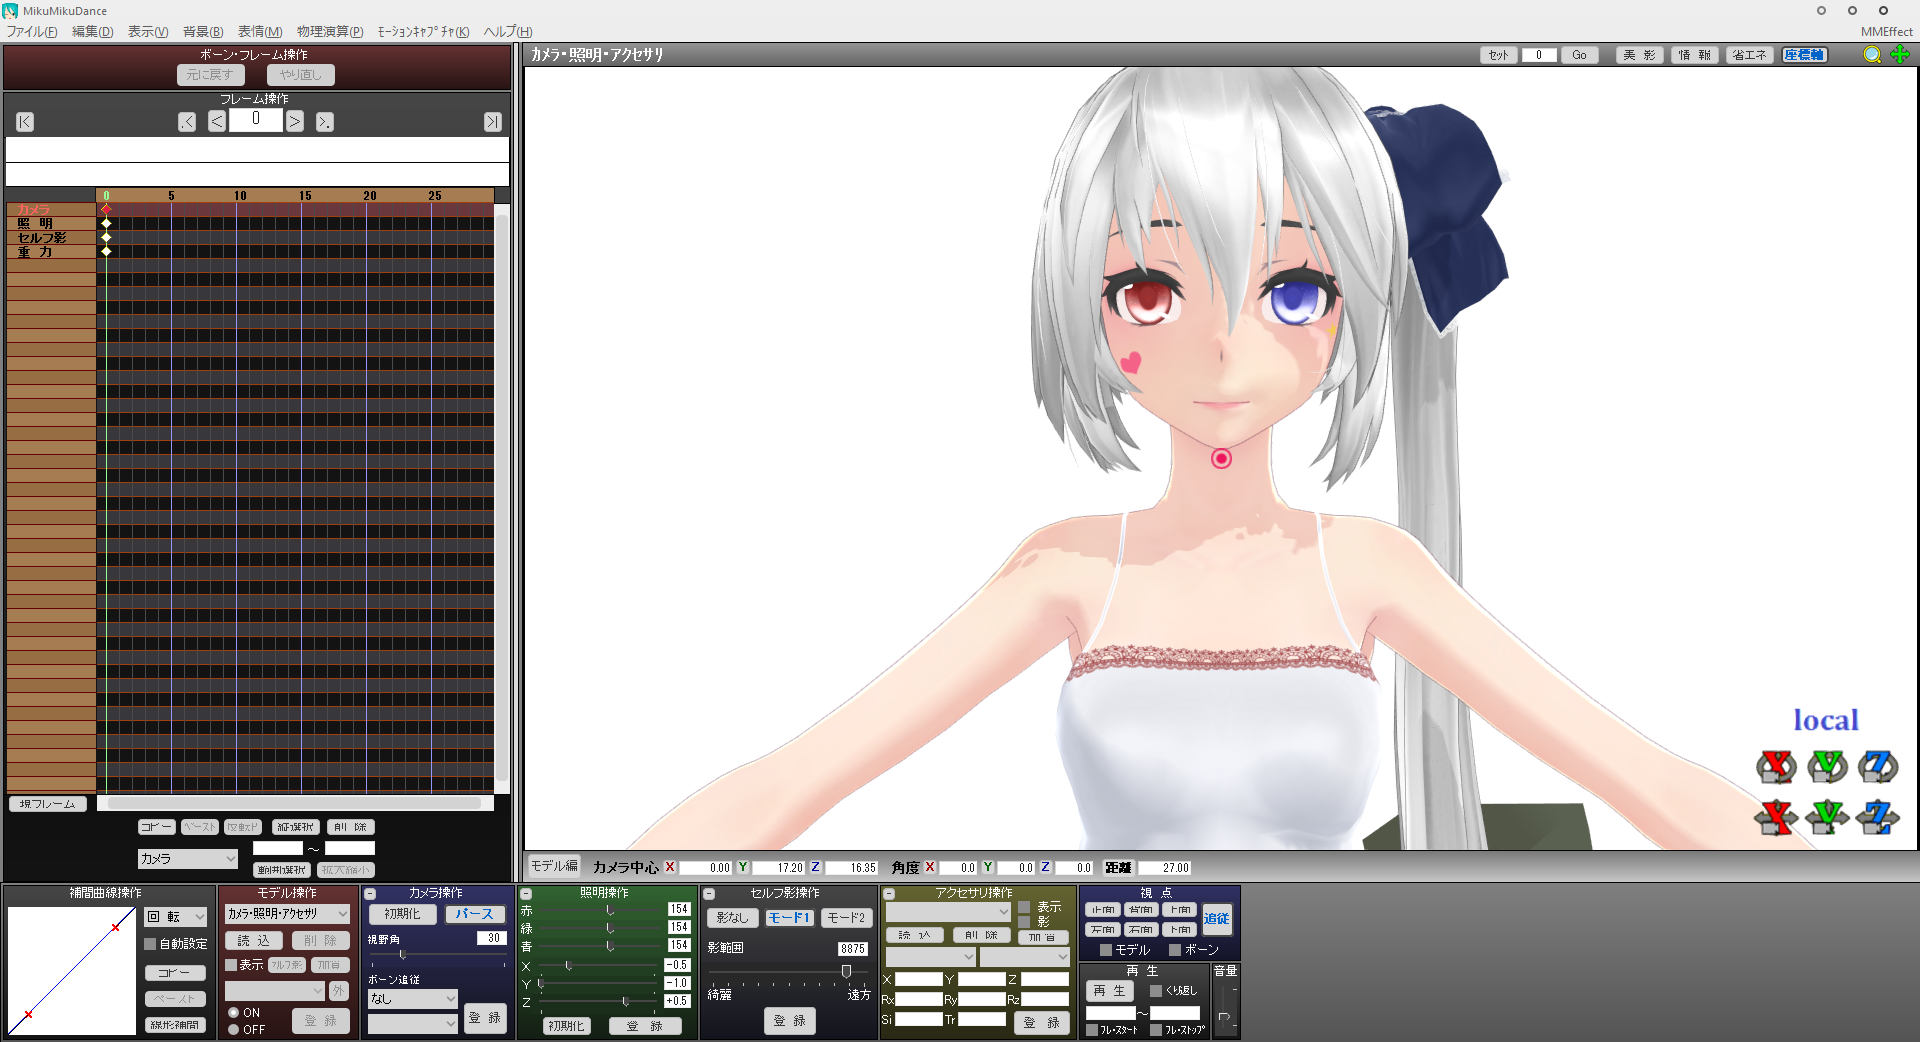Toggle 自動設定 checkbox in interpolation panel
This screenshot has height=1042, width=1920.
(150, 944)
